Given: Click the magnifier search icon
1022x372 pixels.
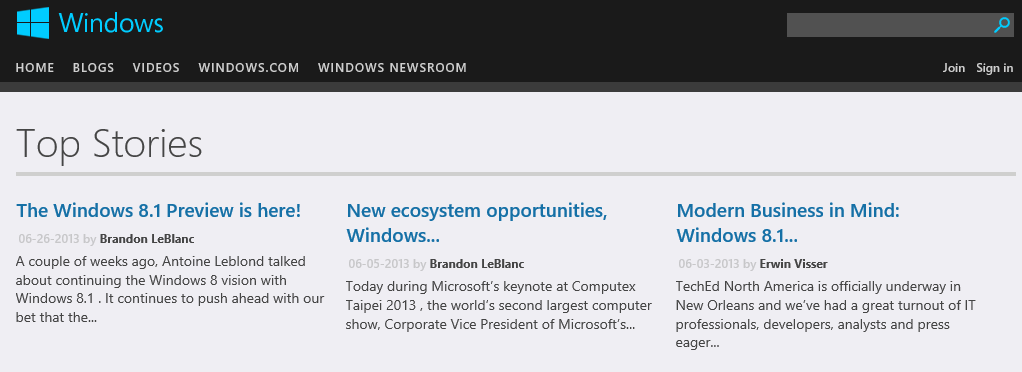Looking at the screenshot, I should coord(1002,25).
